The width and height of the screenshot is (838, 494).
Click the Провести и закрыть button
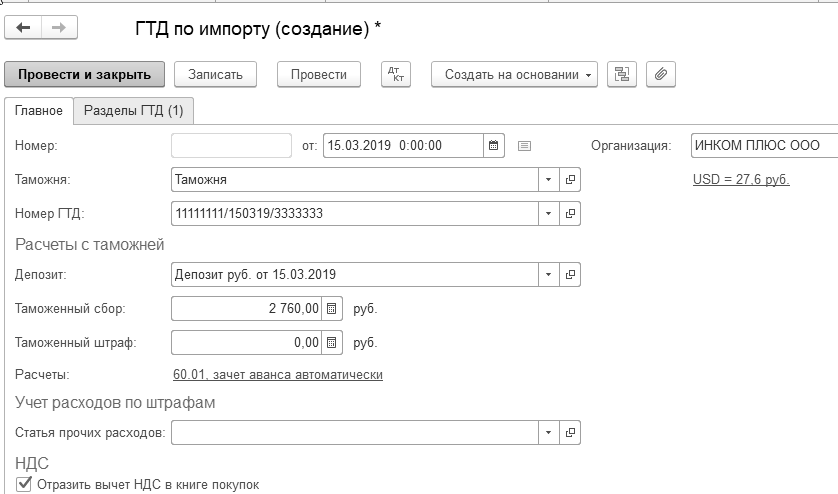(84, 74)
